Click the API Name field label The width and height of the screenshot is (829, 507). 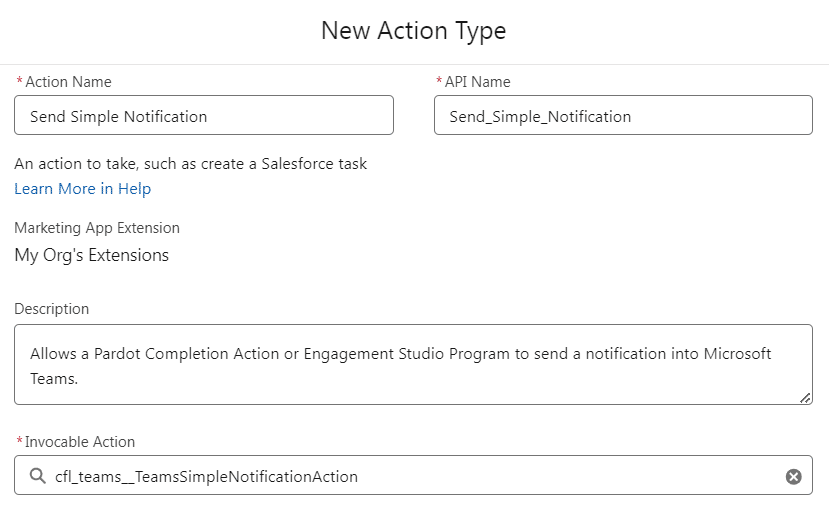coord(477,82)
